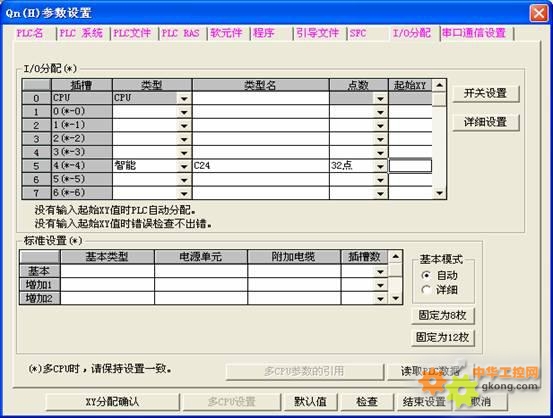Click the 固定为8枚 button
553x418 pixels.
[443, 315]
